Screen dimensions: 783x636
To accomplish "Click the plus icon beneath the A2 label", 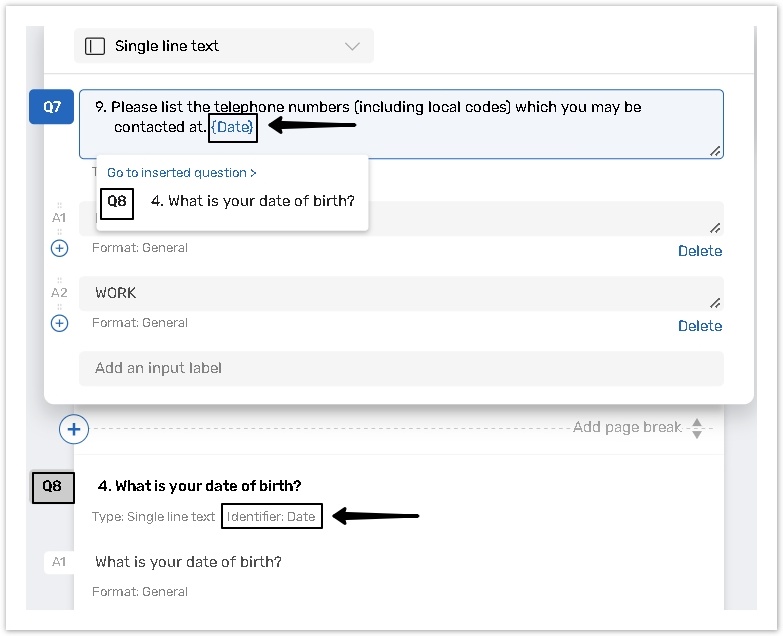I will point(59,323).
